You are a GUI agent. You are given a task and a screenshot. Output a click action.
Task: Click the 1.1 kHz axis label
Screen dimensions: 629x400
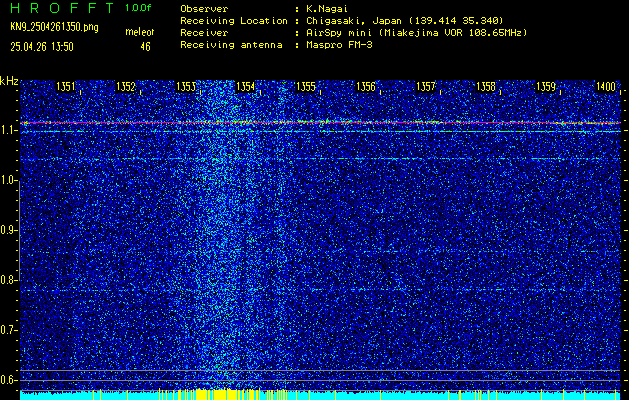pos(8,130)
